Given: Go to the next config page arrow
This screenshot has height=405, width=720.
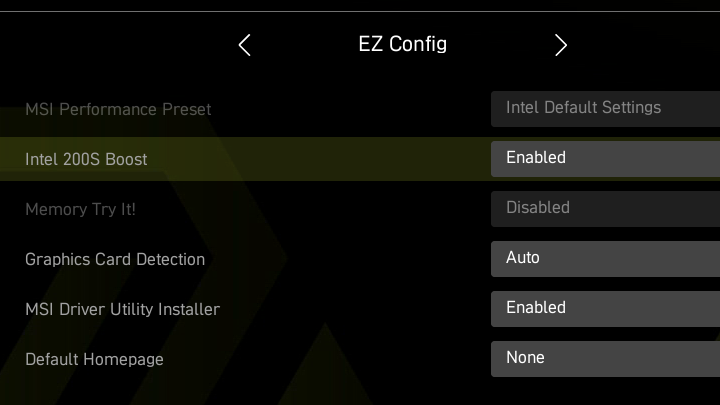Looking at the screenshot, I should (561, 45).
